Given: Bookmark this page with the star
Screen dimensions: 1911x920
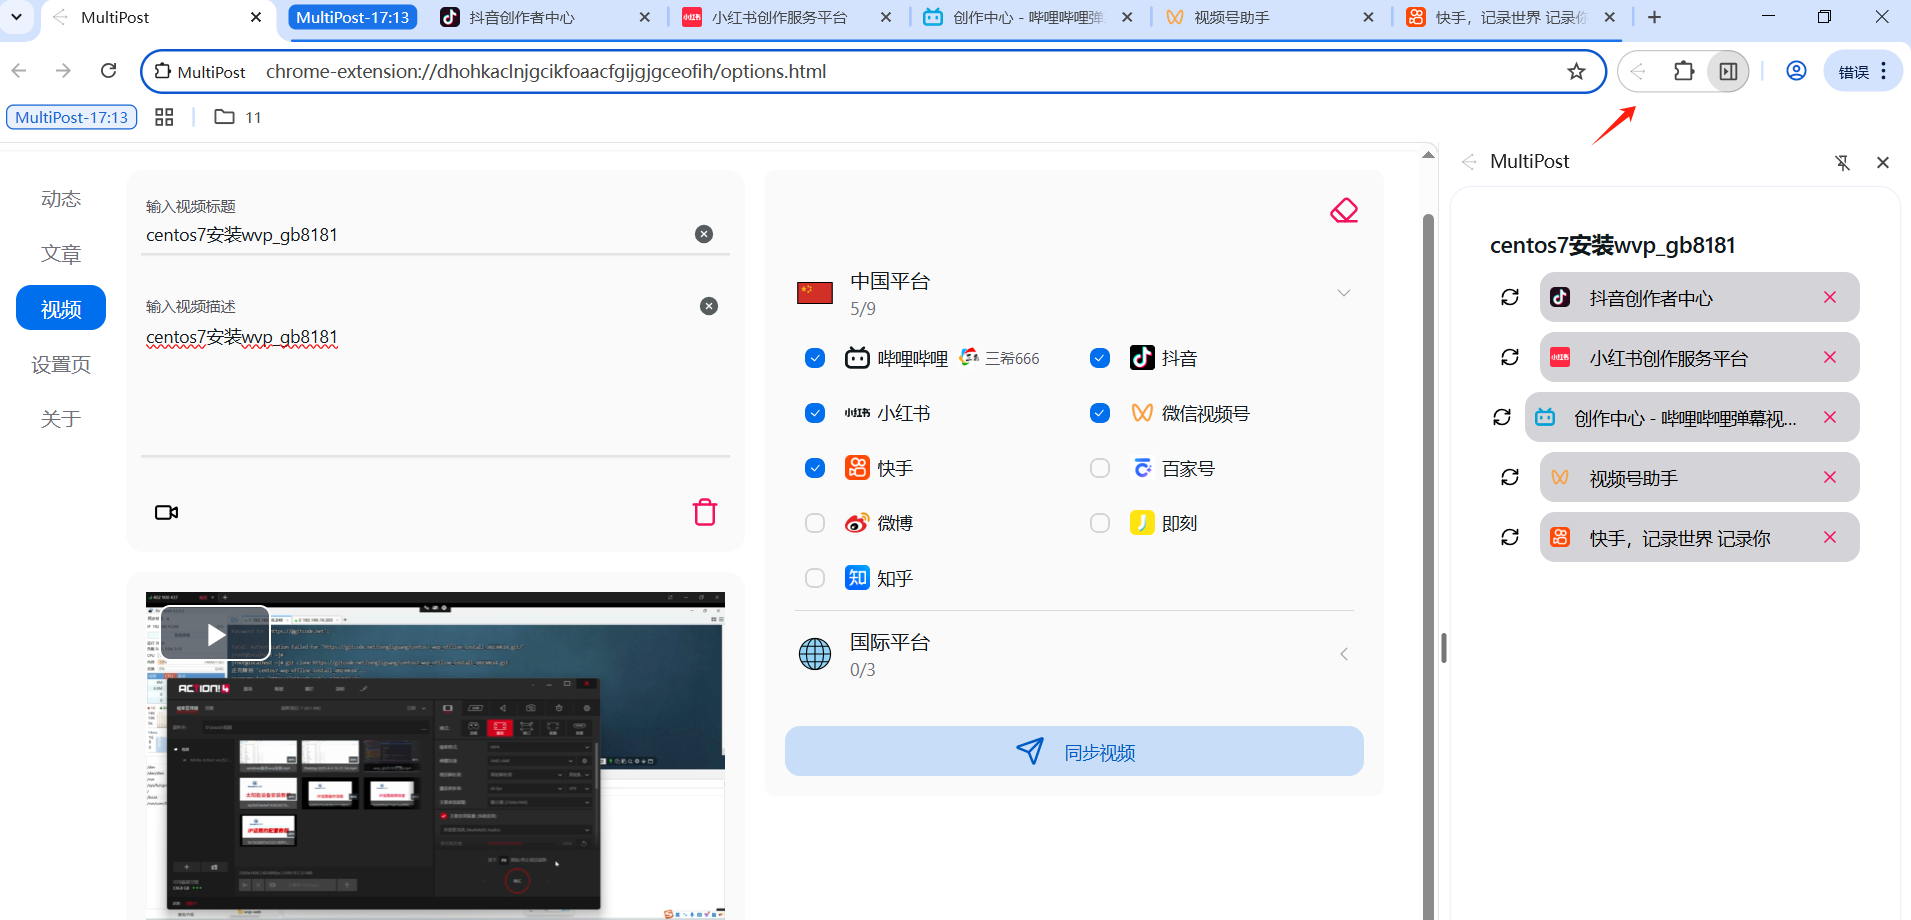Looking at the screenshot, I should (1577, 71).
